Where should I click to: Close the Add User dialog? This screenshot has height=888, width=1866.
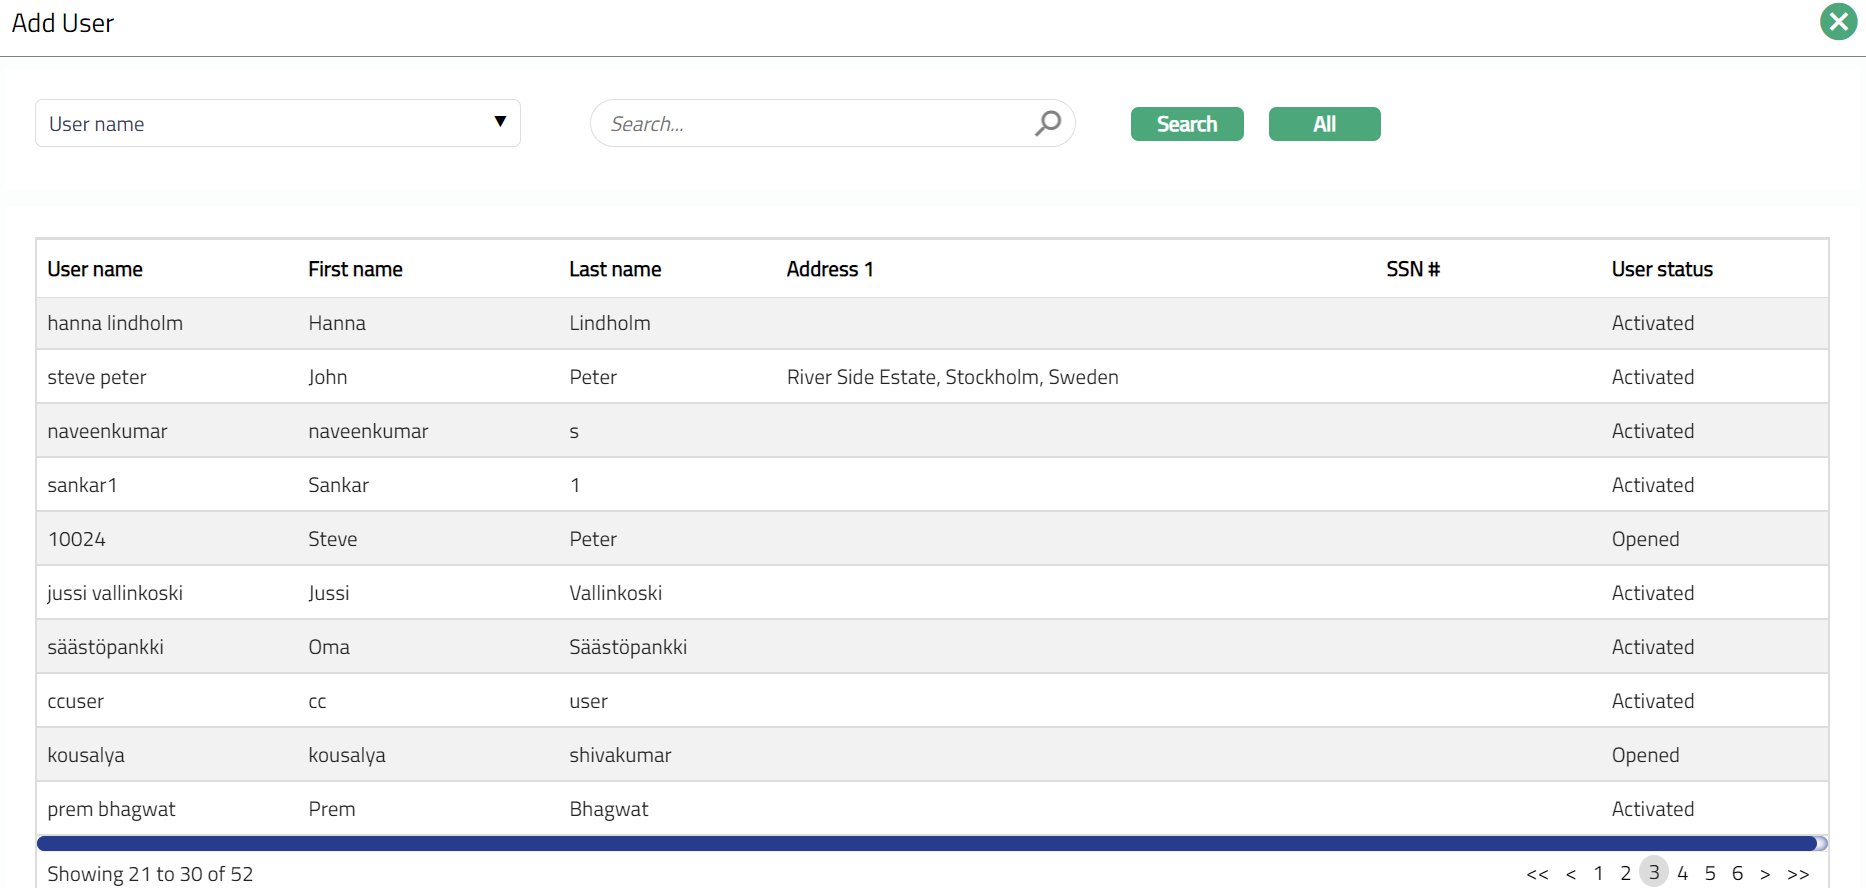click(1838, 22)
